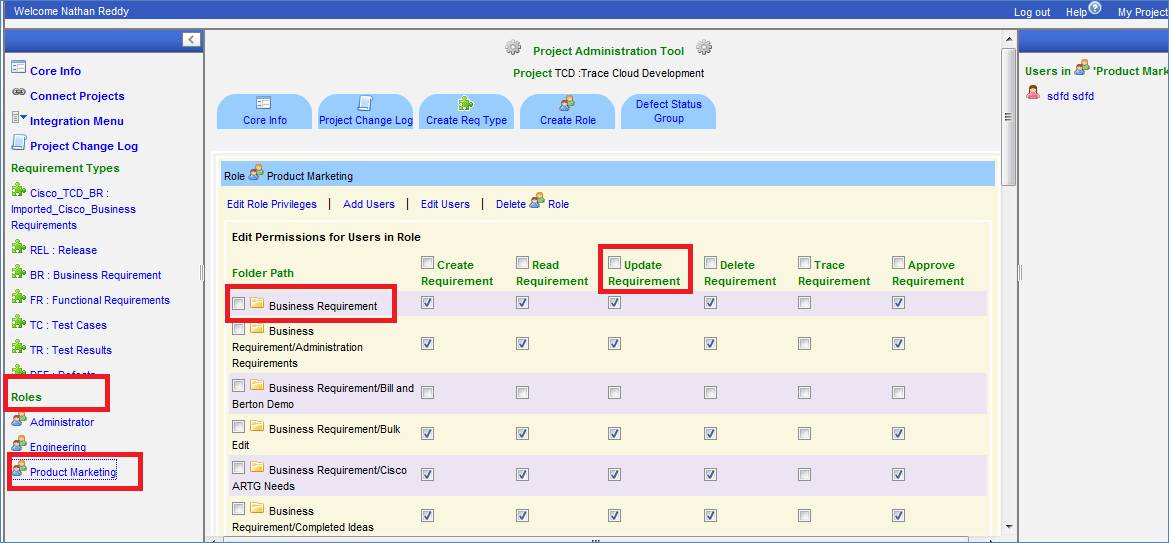Open the Create Role tab
Screen dimensions: 1169x543
click(x=568, y=112)
